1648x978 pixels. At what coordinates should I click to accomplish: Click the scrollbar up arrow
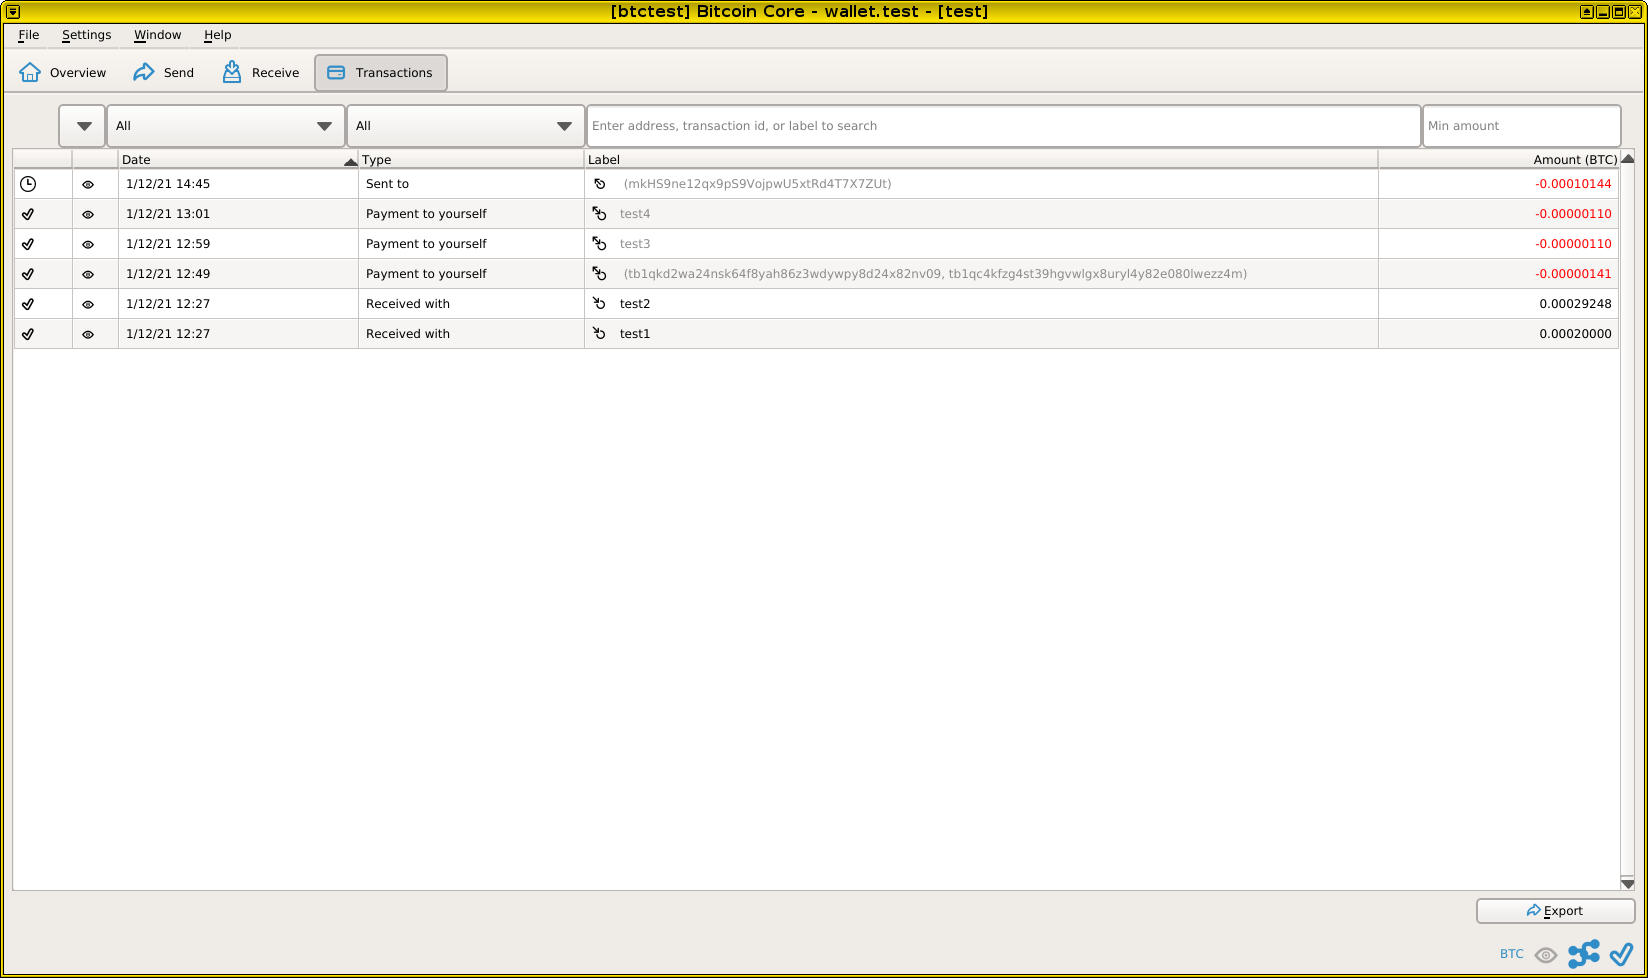[1627, 159]
